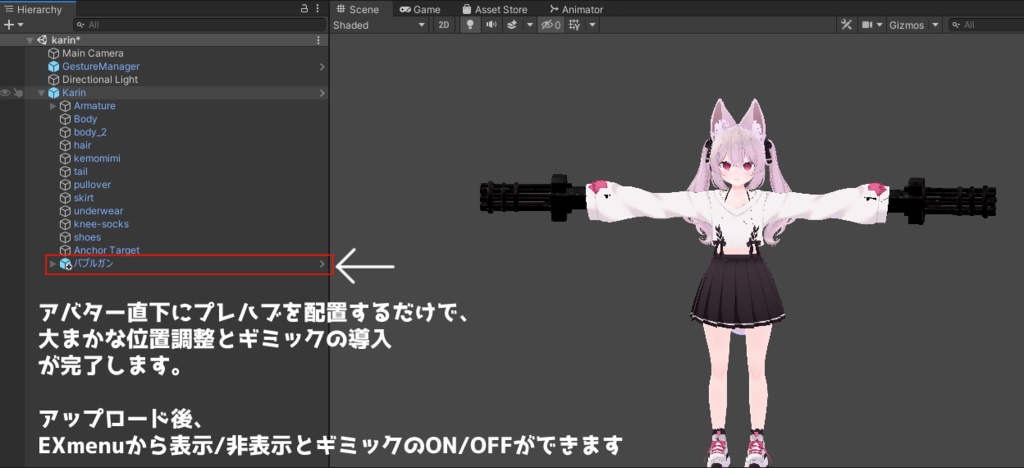This screenshot has width=1024, height=468.
Task: Open the component tools wrench icon in Scene toolbar
Action: (846, 25)
